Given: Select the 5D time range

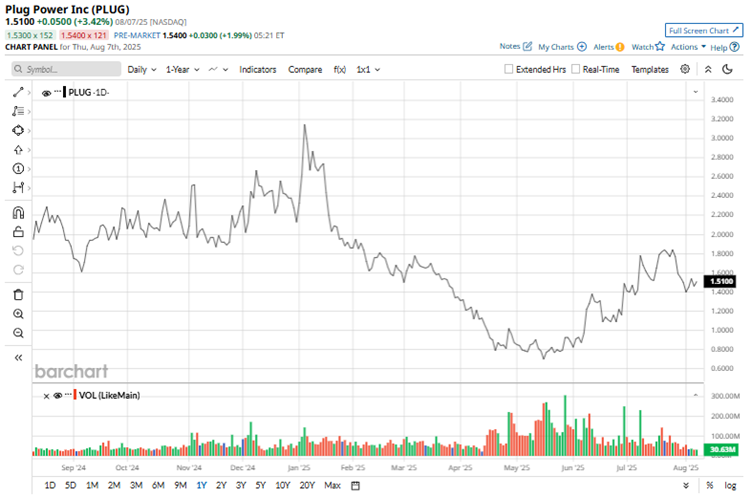Looking at the screenshot, I should pos(70,486).
